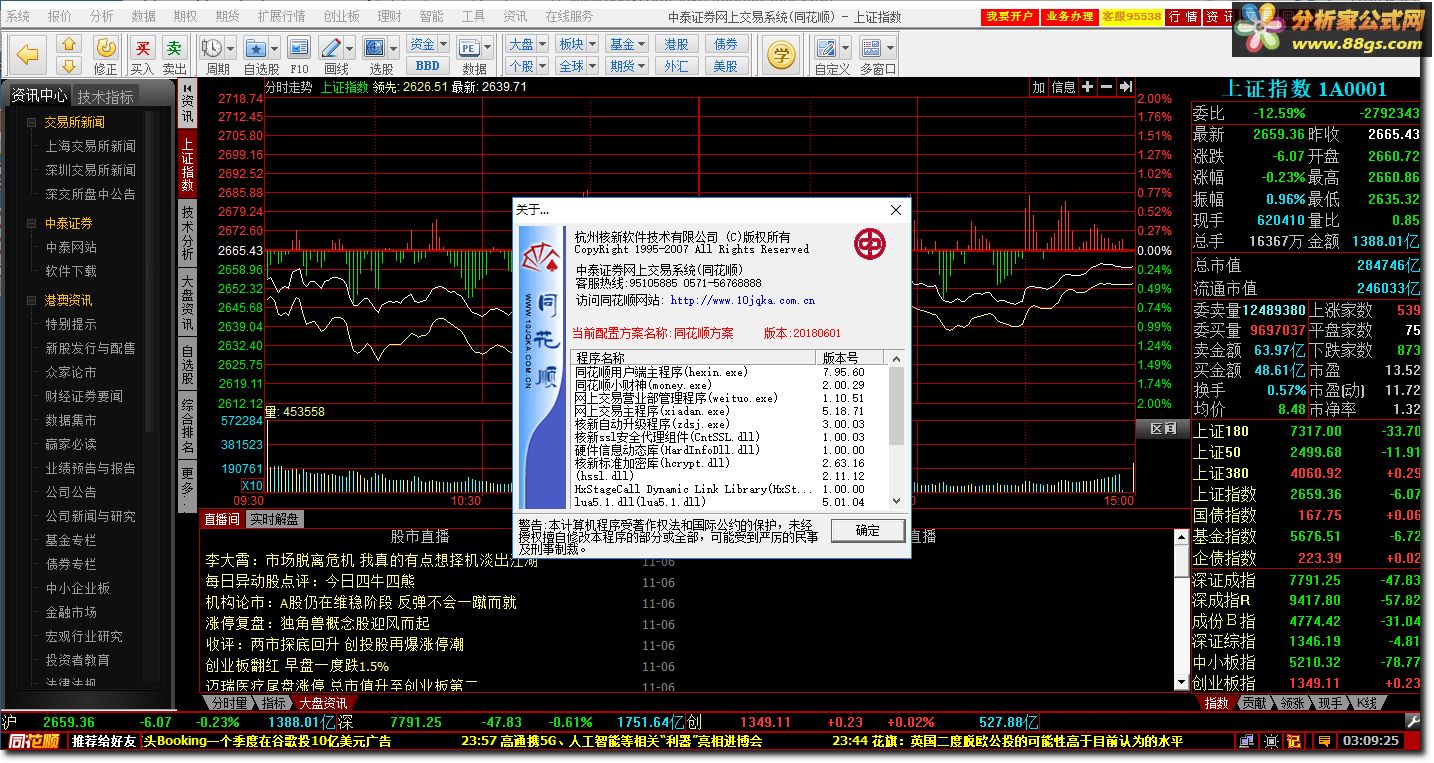
Task: Open the 扩展行情 menu
Action: point(281,17)
